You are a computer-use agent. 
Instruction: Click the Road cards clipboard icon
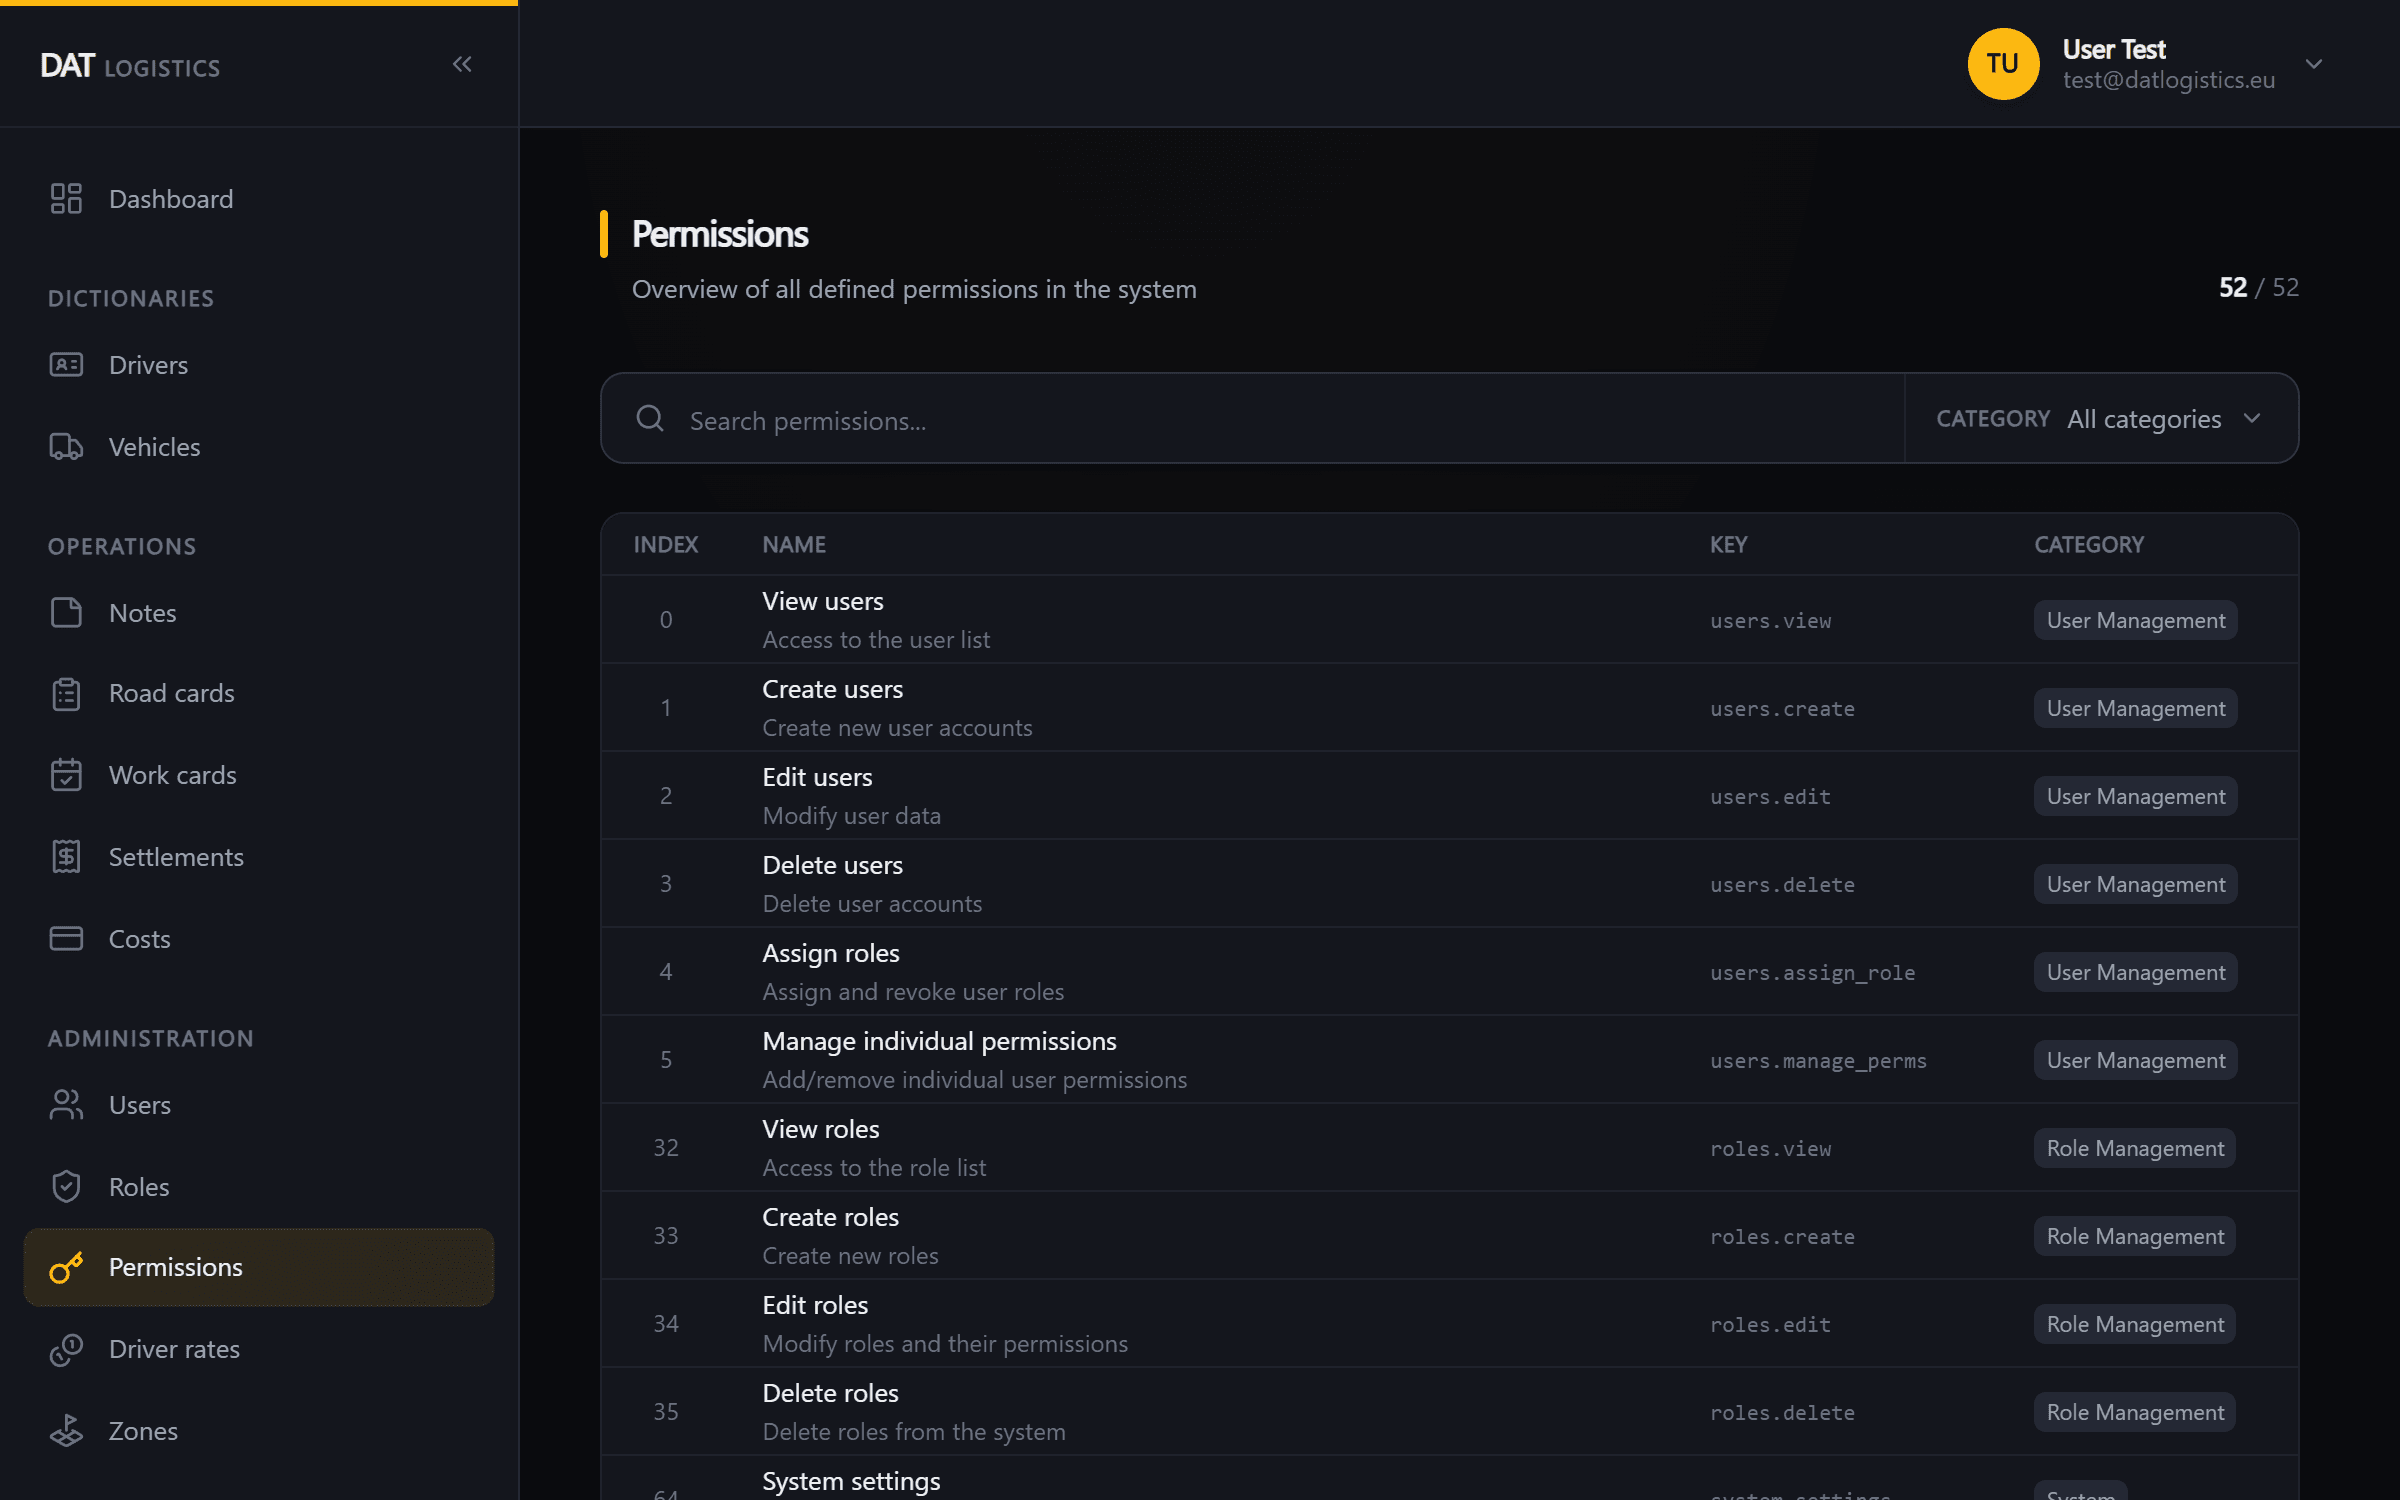point(66,693)
